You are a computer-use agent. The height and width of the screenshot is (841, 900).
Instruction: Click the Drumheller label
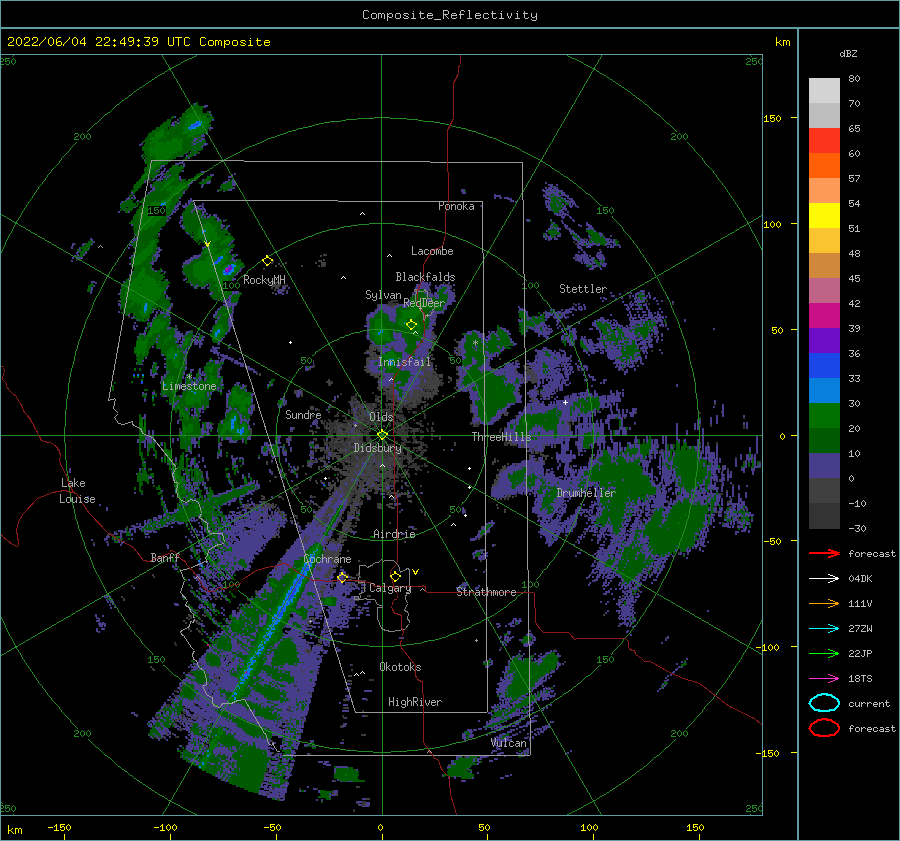586,493
